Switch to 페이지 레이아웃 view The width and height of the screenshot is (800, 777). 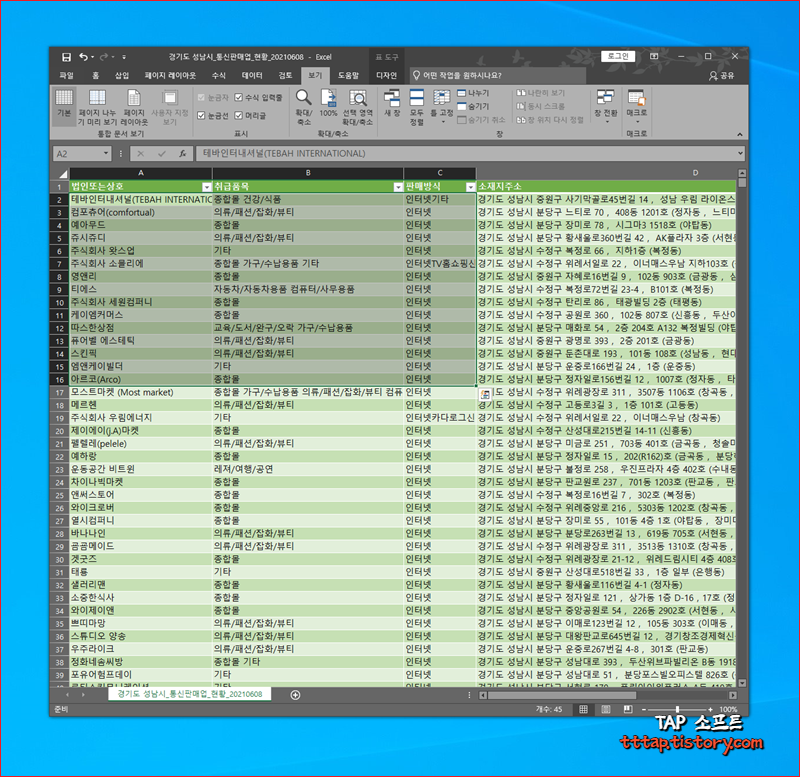coord(134,108)
